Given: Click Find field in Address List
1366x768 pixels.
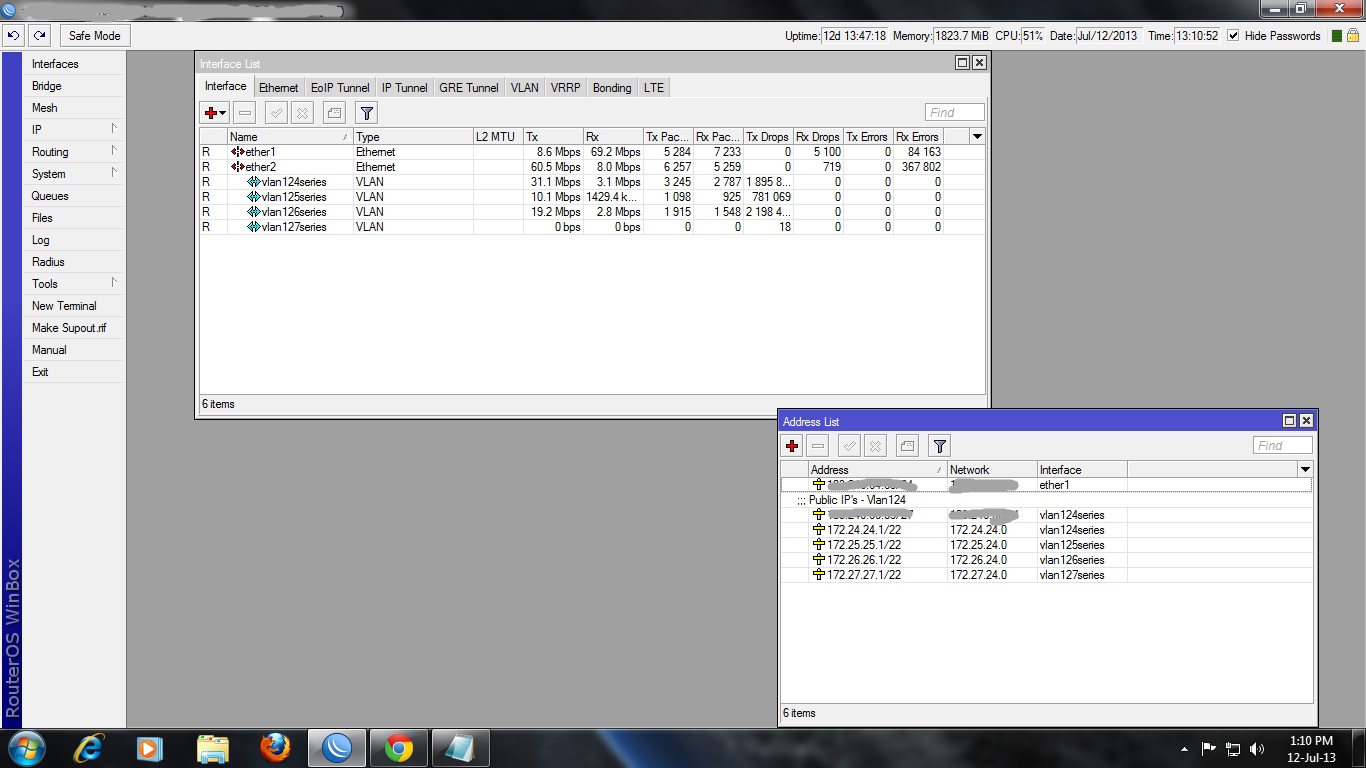Looking at the screenshot, I should 1283,446.
